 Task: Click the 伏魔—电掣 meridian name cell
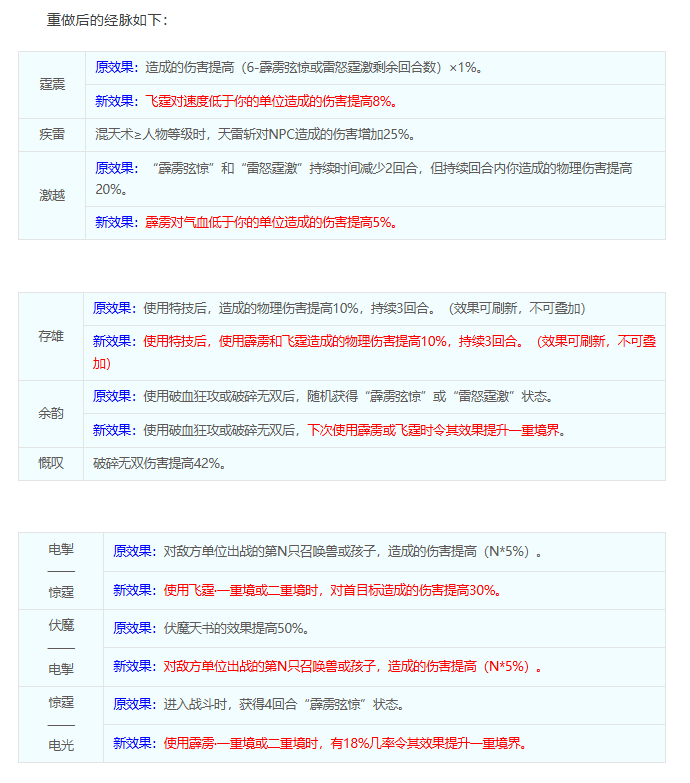61,647
